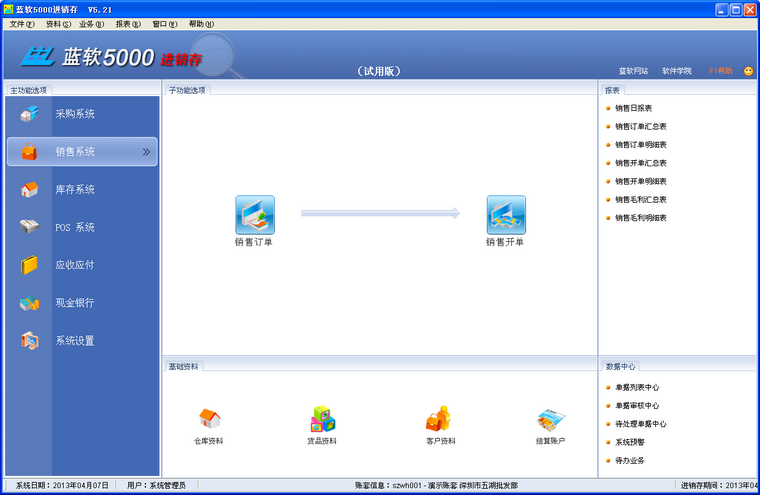The image size is (760, 495).
Task: Open 待处理单据中心
Action: click(640, 424)
